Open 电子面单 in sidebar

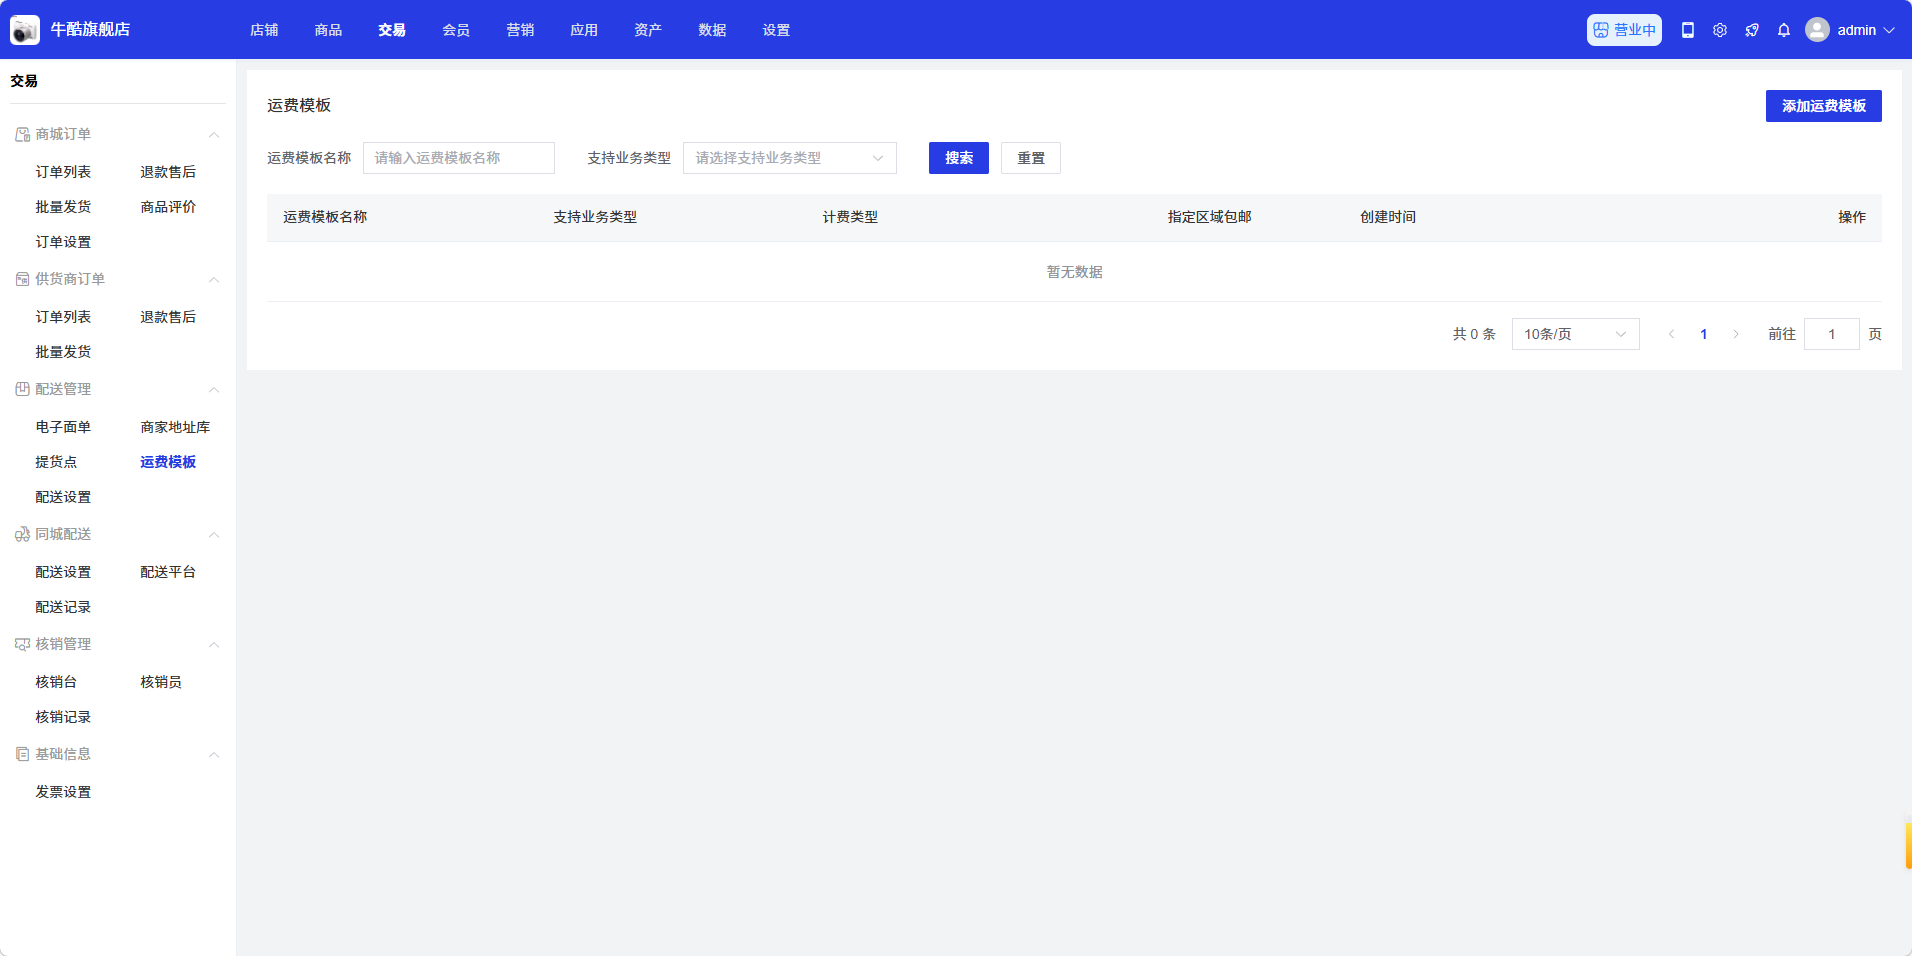pos(63,427)
